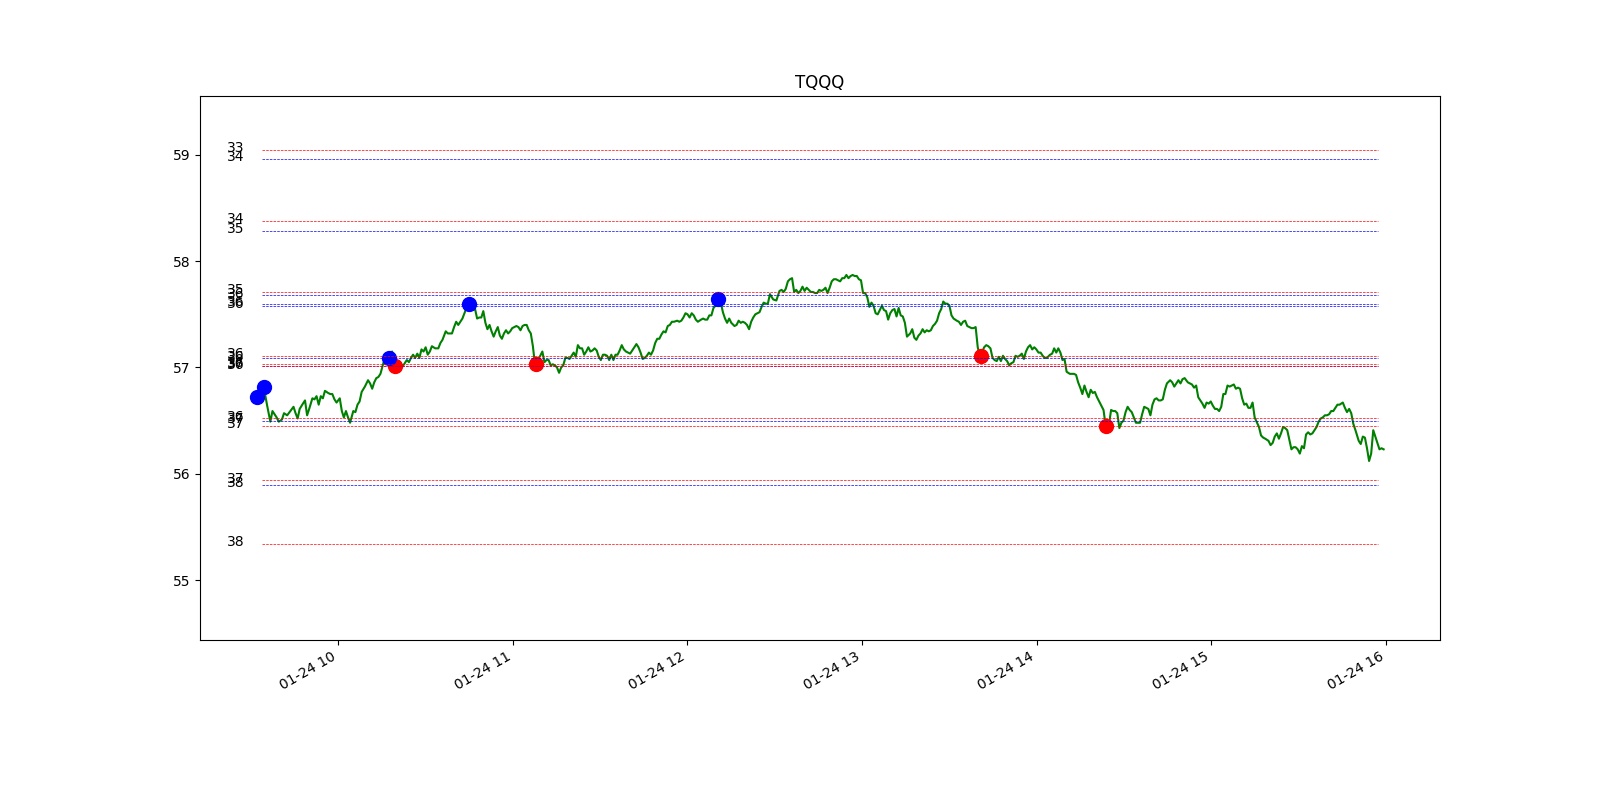Select red marker between 14:00 and 15:00
The image size is (1600, 800).
pos(1106,426)
